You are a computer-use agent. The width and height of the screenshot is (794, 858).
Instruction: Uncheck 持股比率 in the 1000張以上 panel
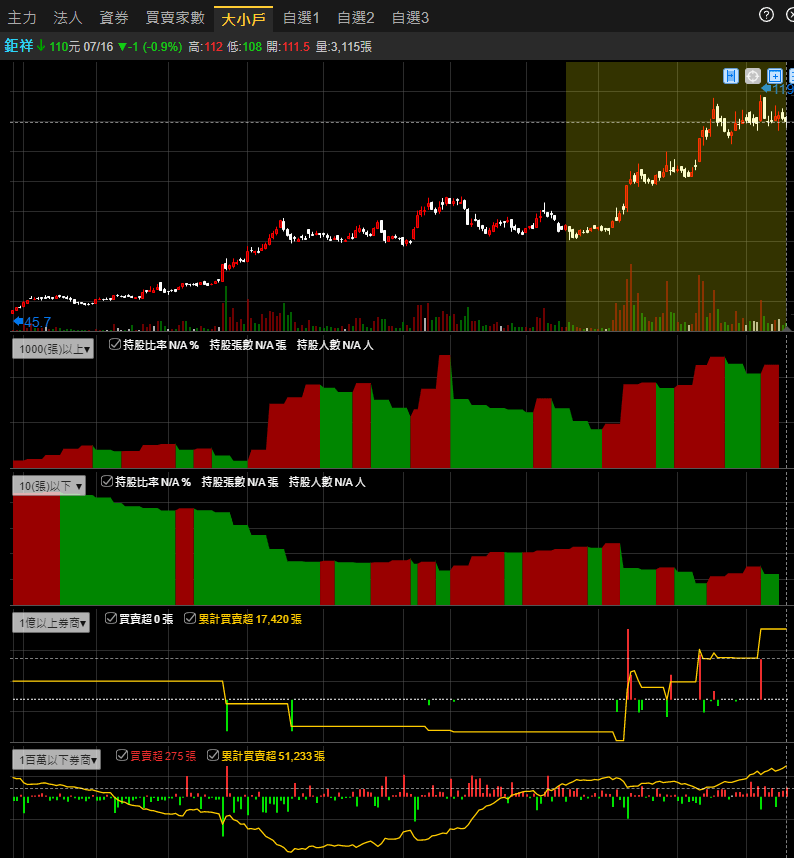[115, 344]
